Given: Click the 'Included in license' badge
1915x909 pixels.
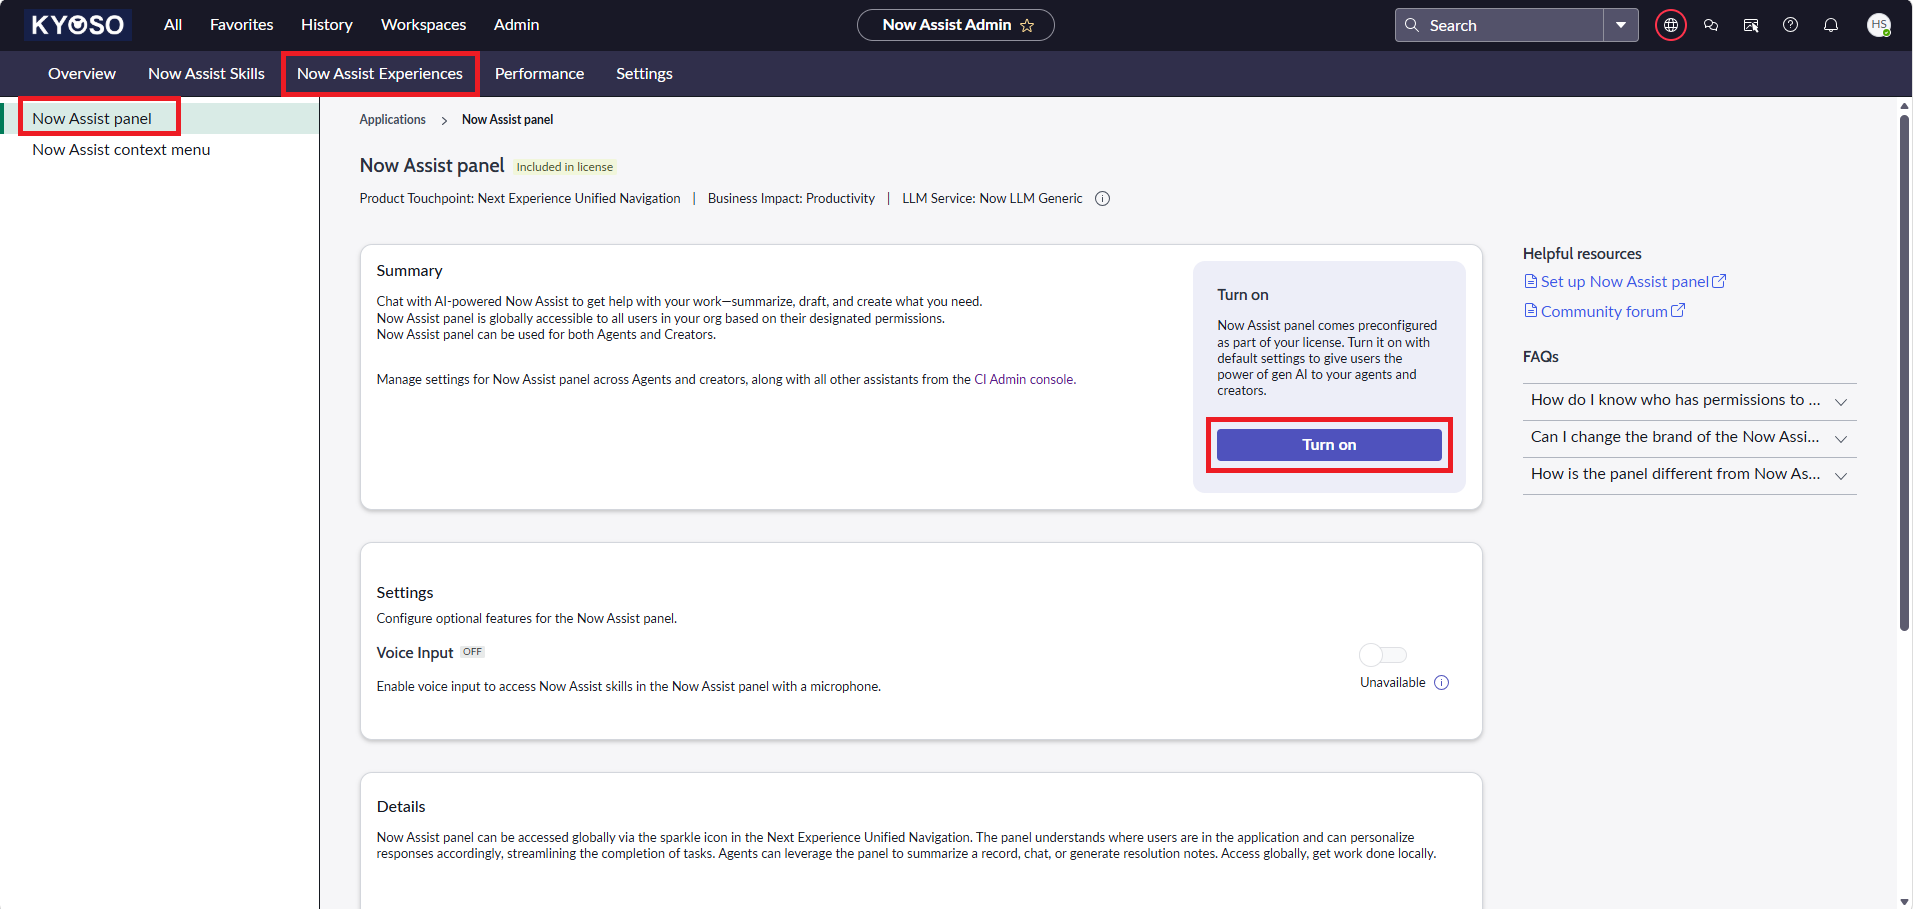Looking at the screenshot, I should (565, 167).
